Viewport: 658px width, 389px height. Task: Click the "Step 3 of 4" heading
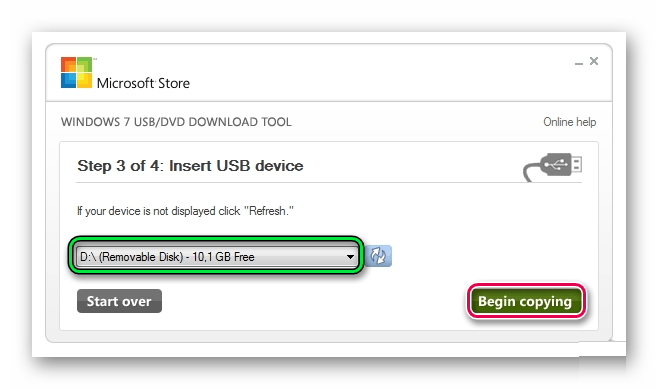[x=118, y=166]
